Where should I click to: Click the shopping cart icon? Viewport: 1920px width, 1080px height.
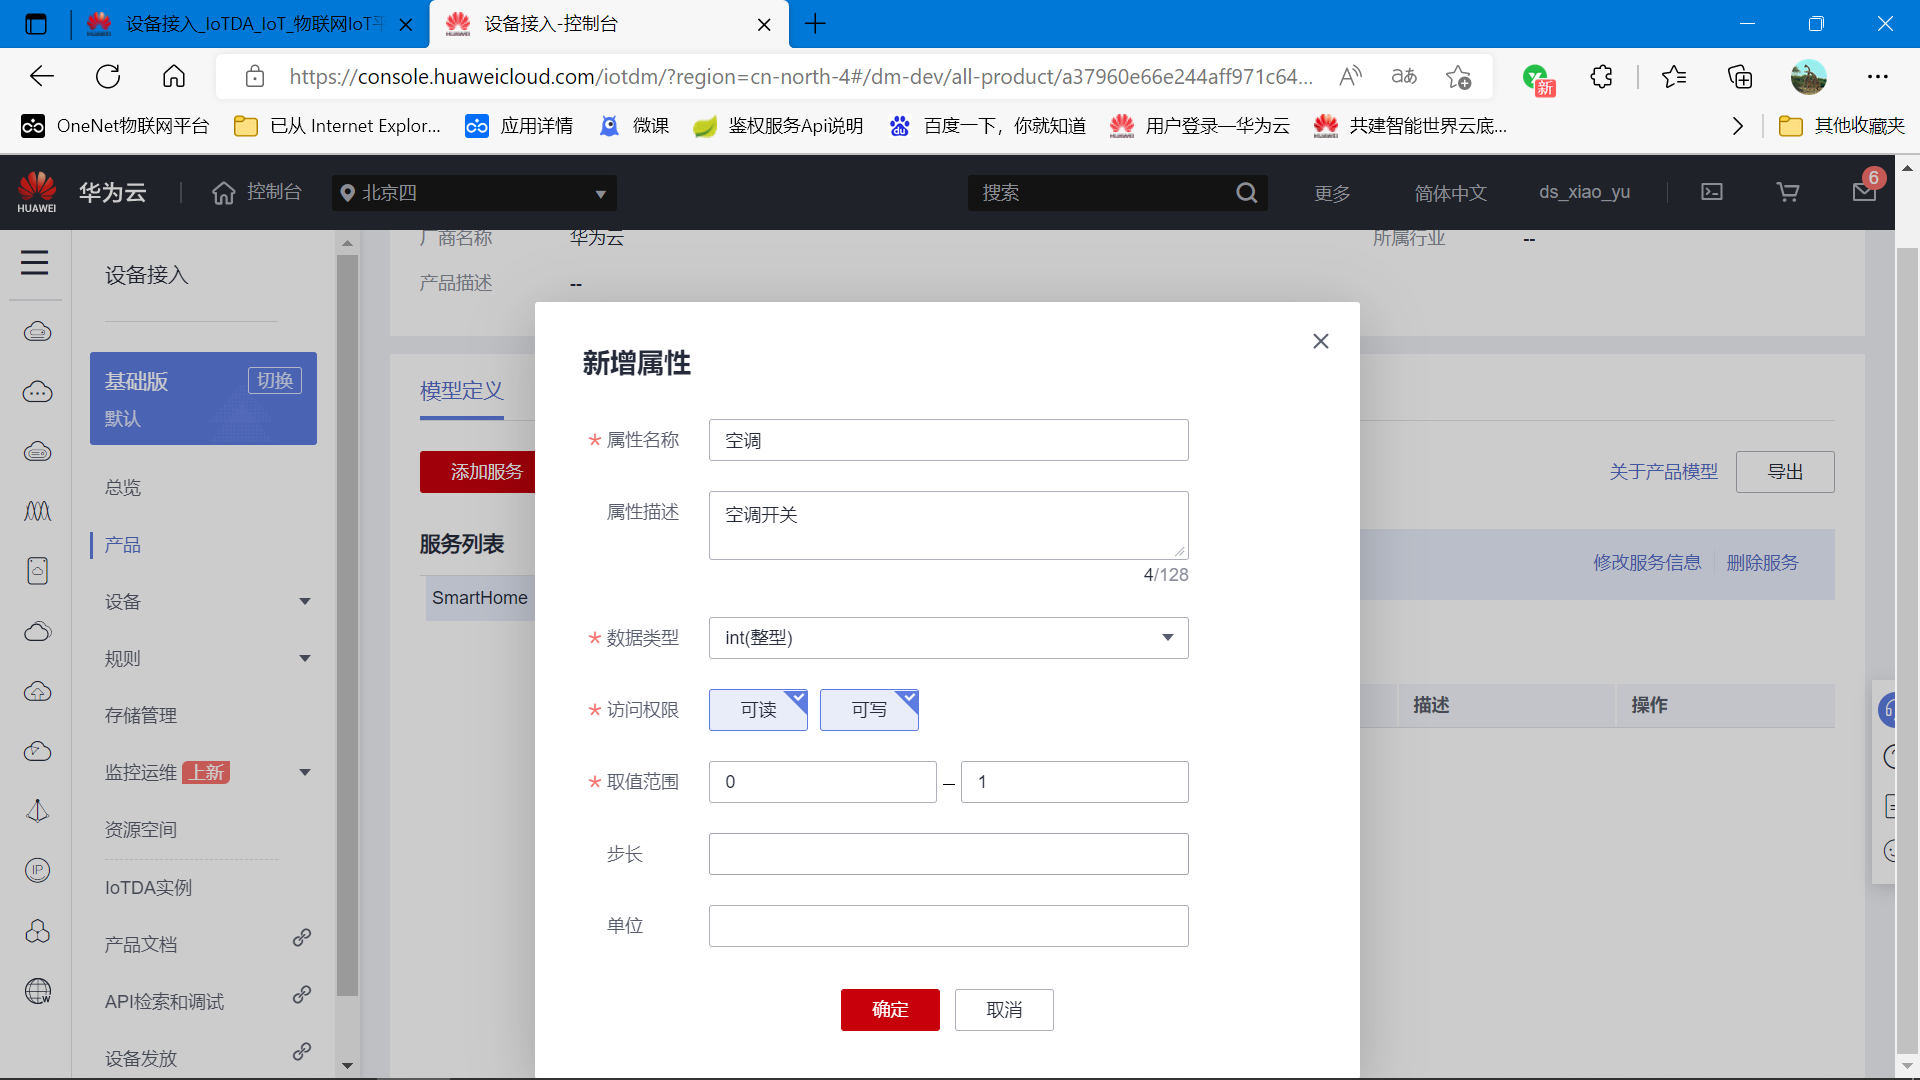coord(1788,192)
